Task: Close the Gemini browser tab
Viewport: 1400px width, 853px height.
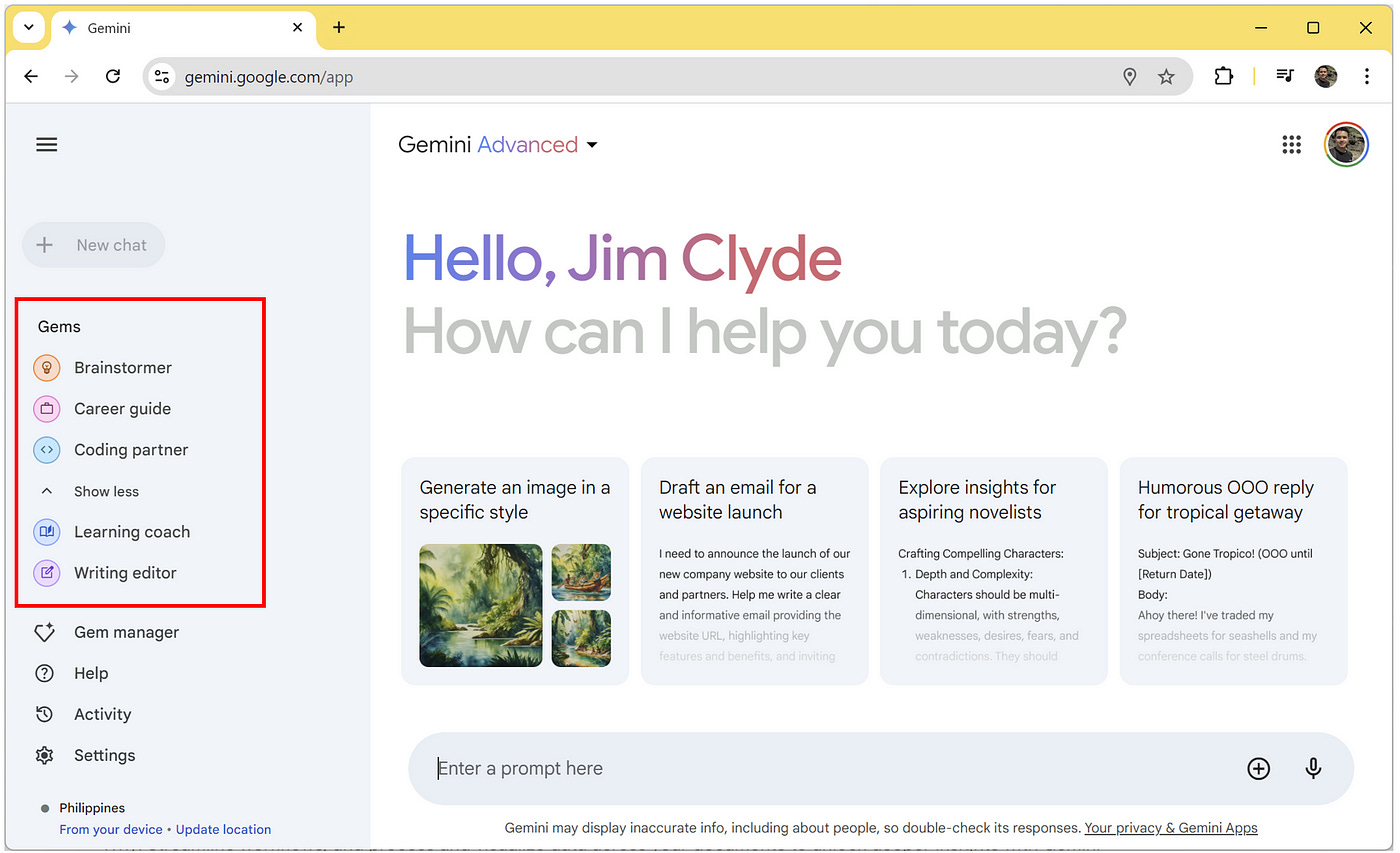Action: 297,28
